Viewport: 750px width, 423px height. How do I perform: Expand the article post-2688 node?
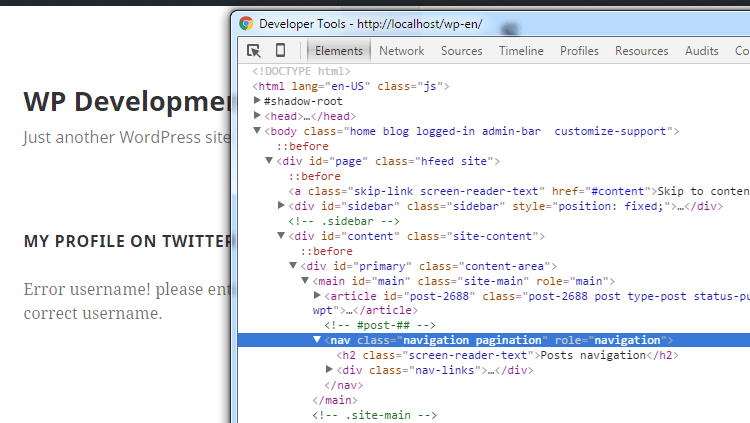[x=317, y=295]
